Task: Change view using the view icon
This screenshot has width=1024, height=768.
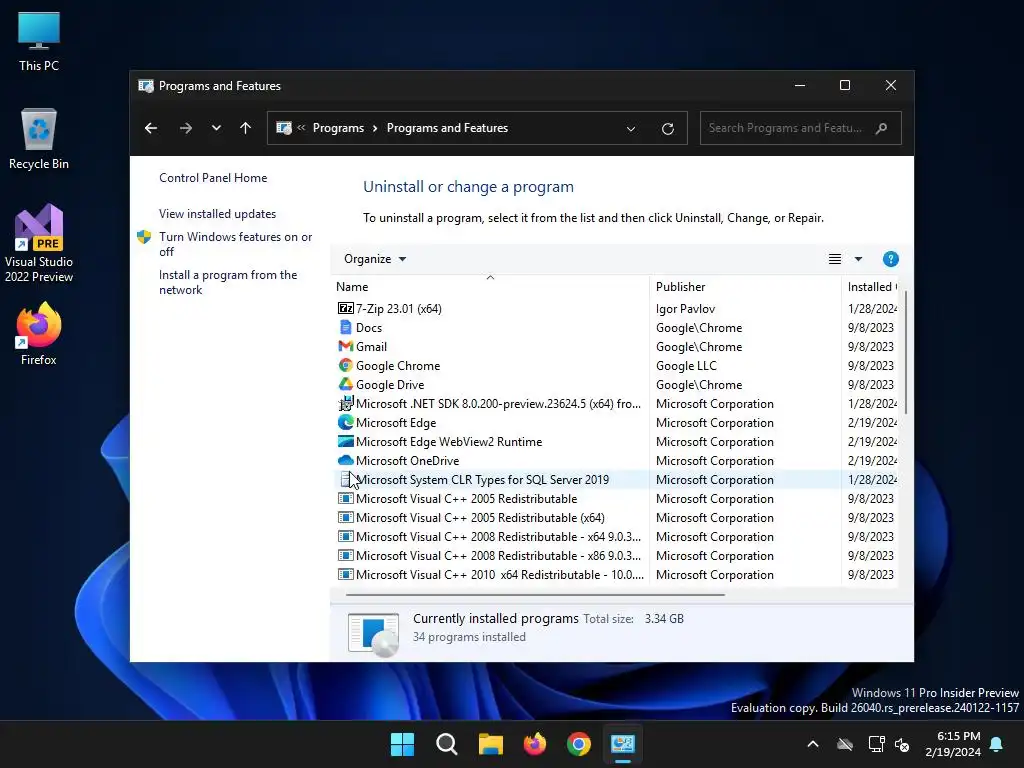Action: (835, 259)
